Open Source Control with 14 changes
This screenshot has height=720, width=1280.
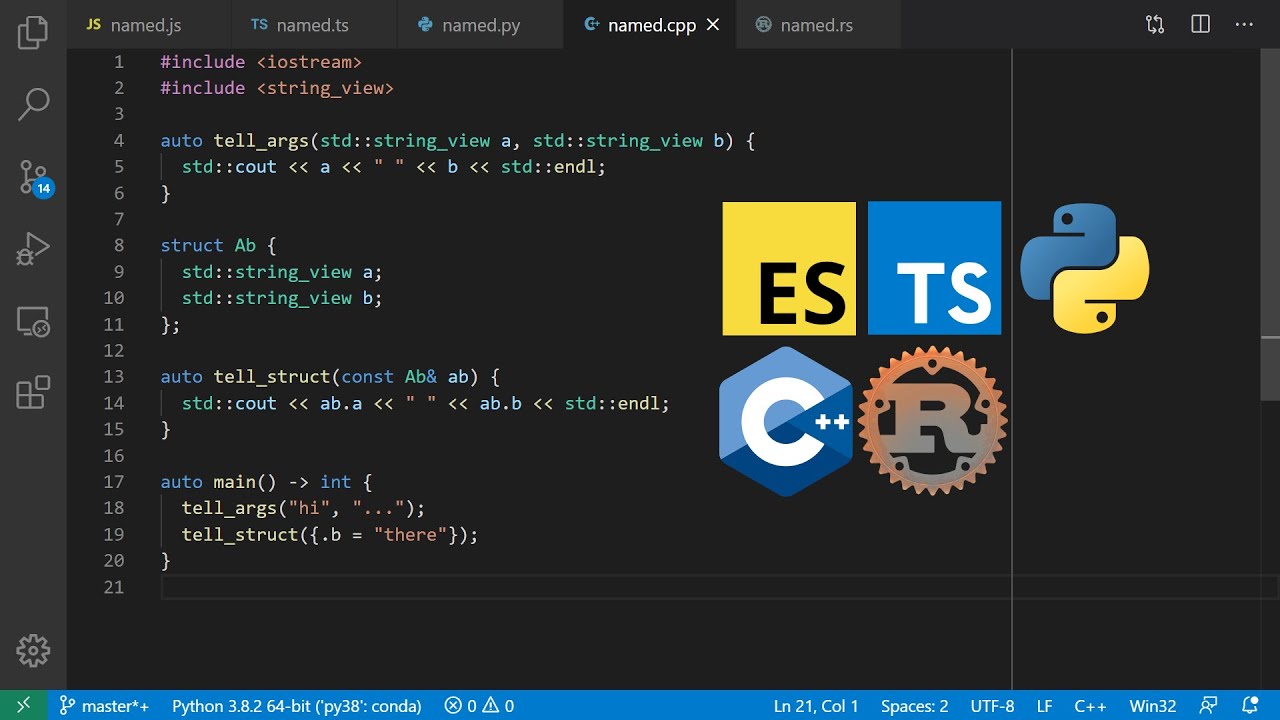click(33, 178)
